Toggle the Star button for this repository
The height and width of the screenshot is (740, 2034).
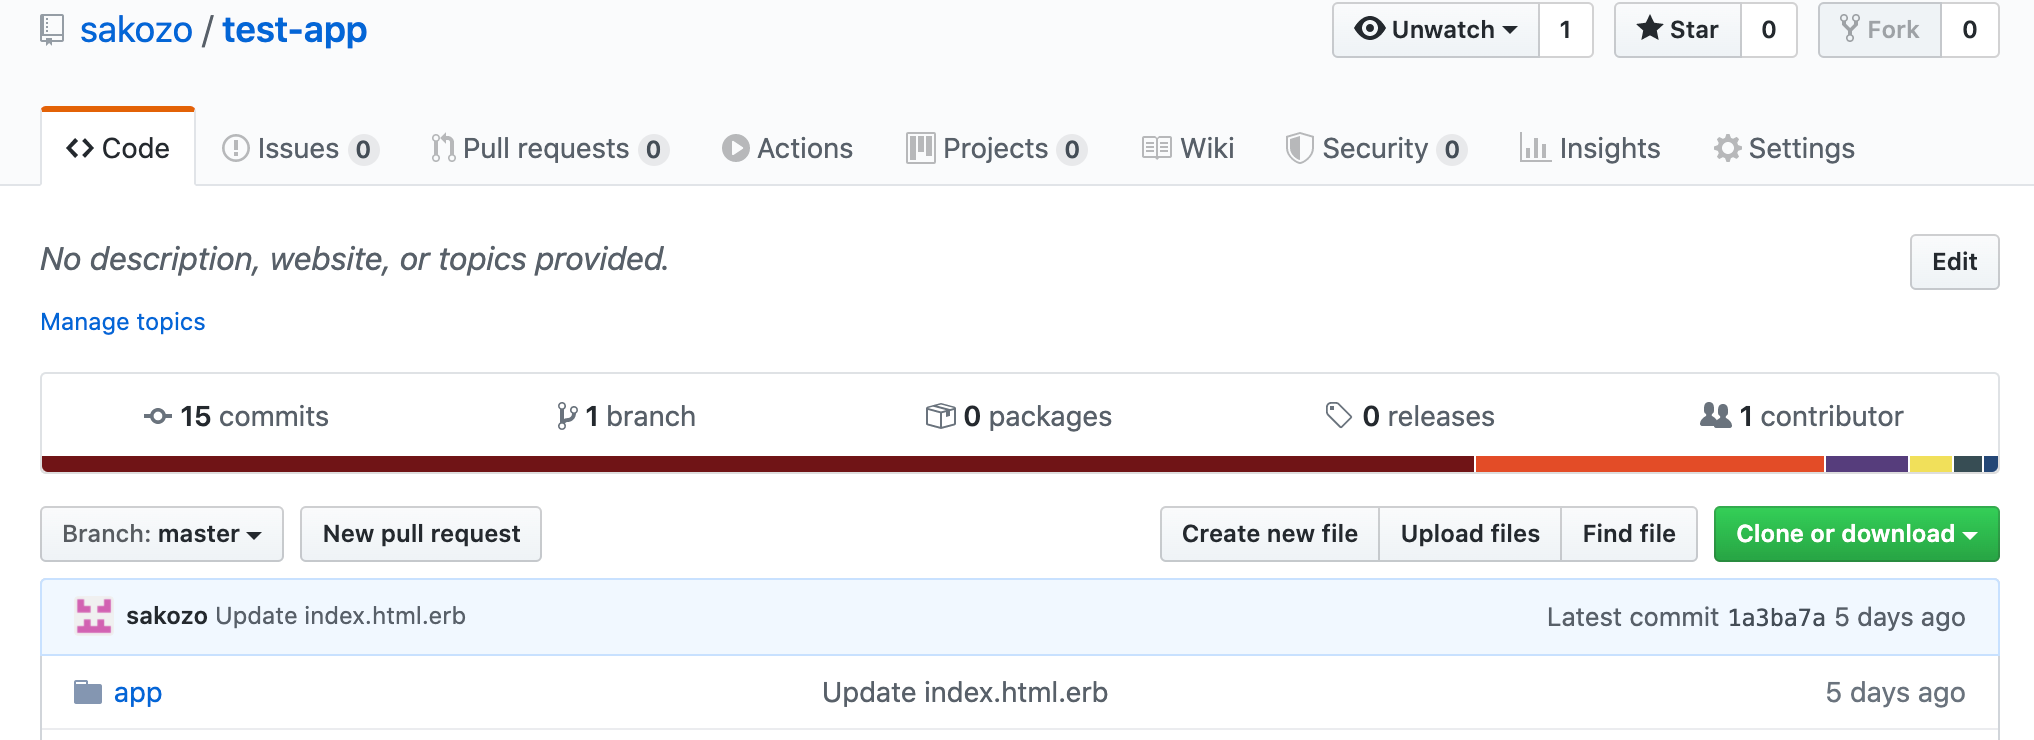(x=1678, y=30)
